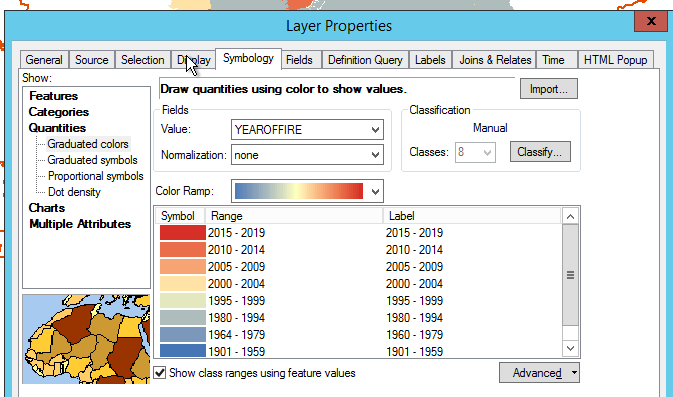Click the 1995 - 1999 symbol swatch
Viewport: 673px width, 397px height.
(x=183, y=300)
